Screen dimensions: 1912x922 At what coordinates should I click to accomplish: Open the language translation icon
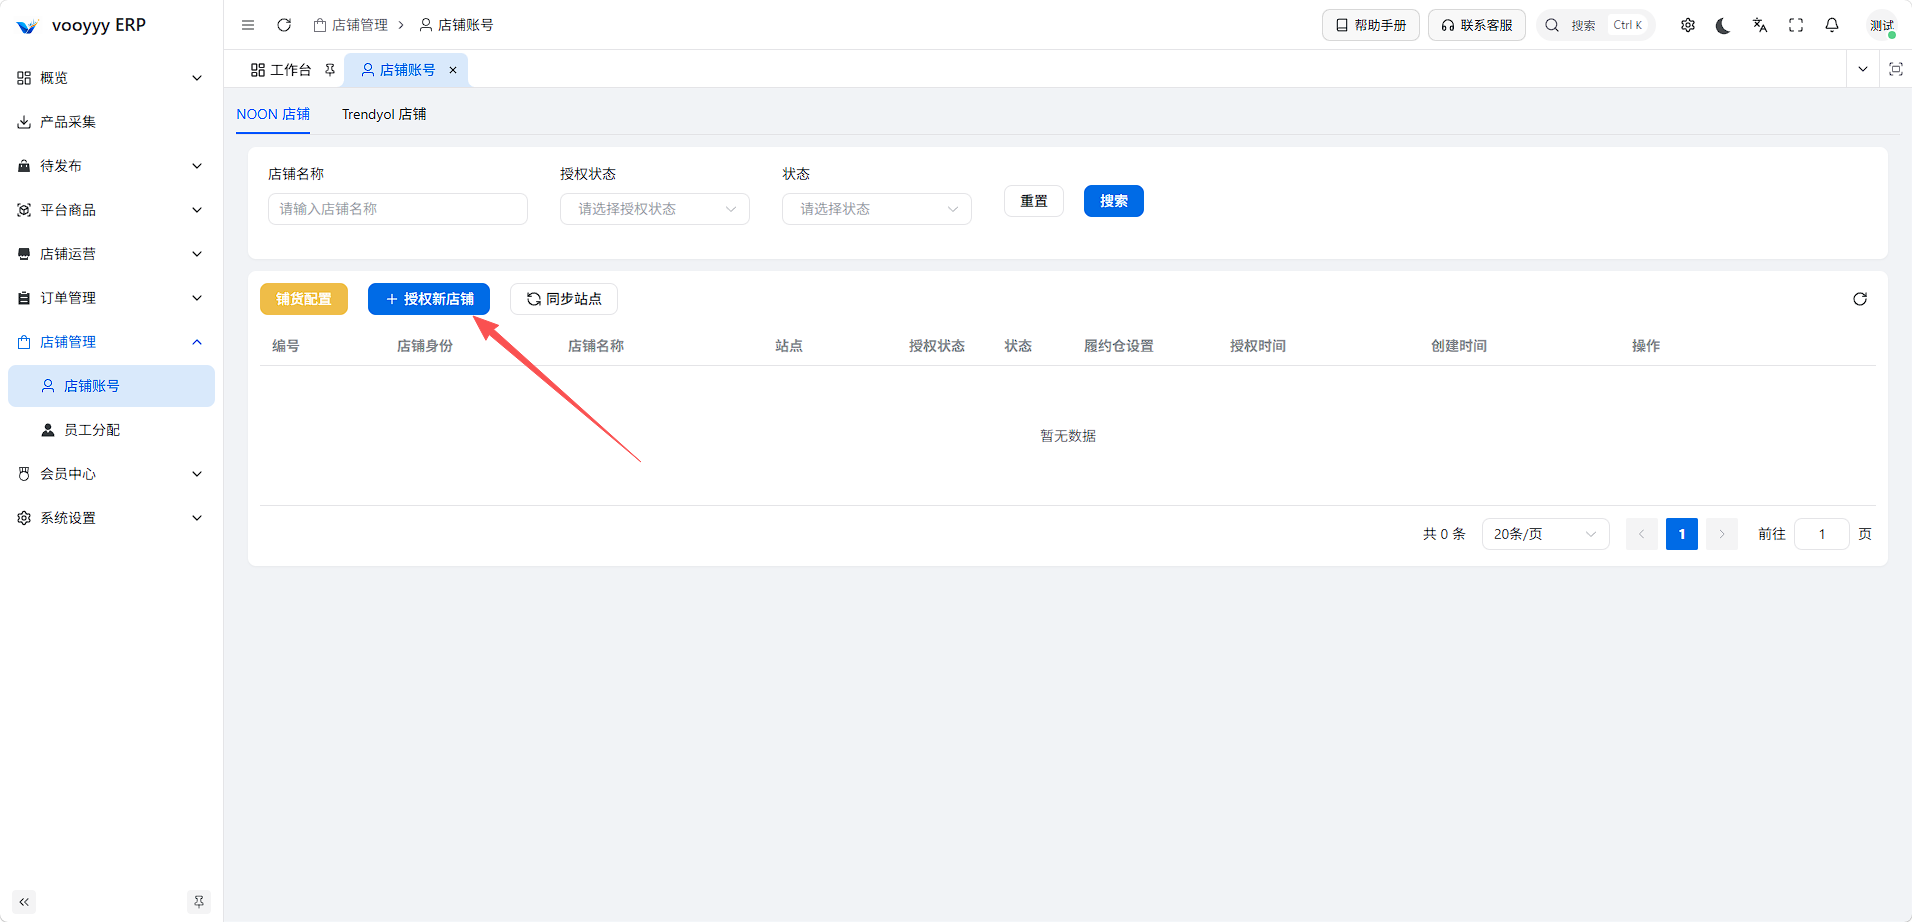(x=1760, y=25)
